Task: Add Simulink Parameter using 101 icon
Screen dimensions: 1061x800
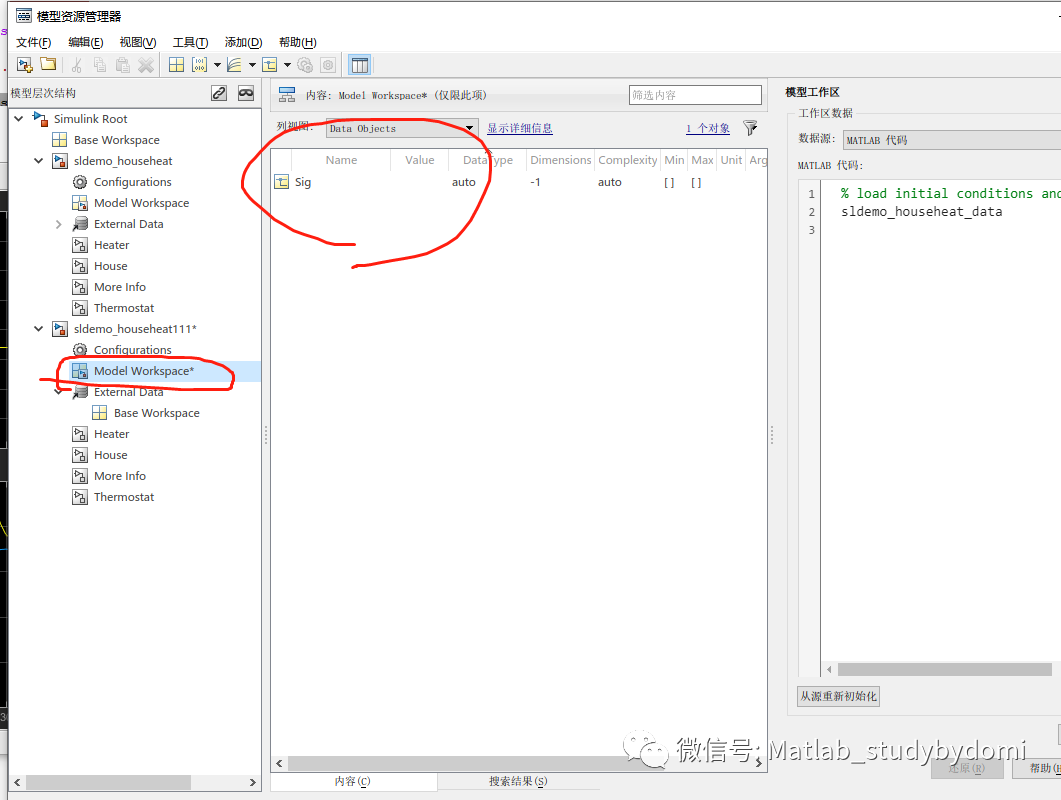Action: click(x=200, y=65)
